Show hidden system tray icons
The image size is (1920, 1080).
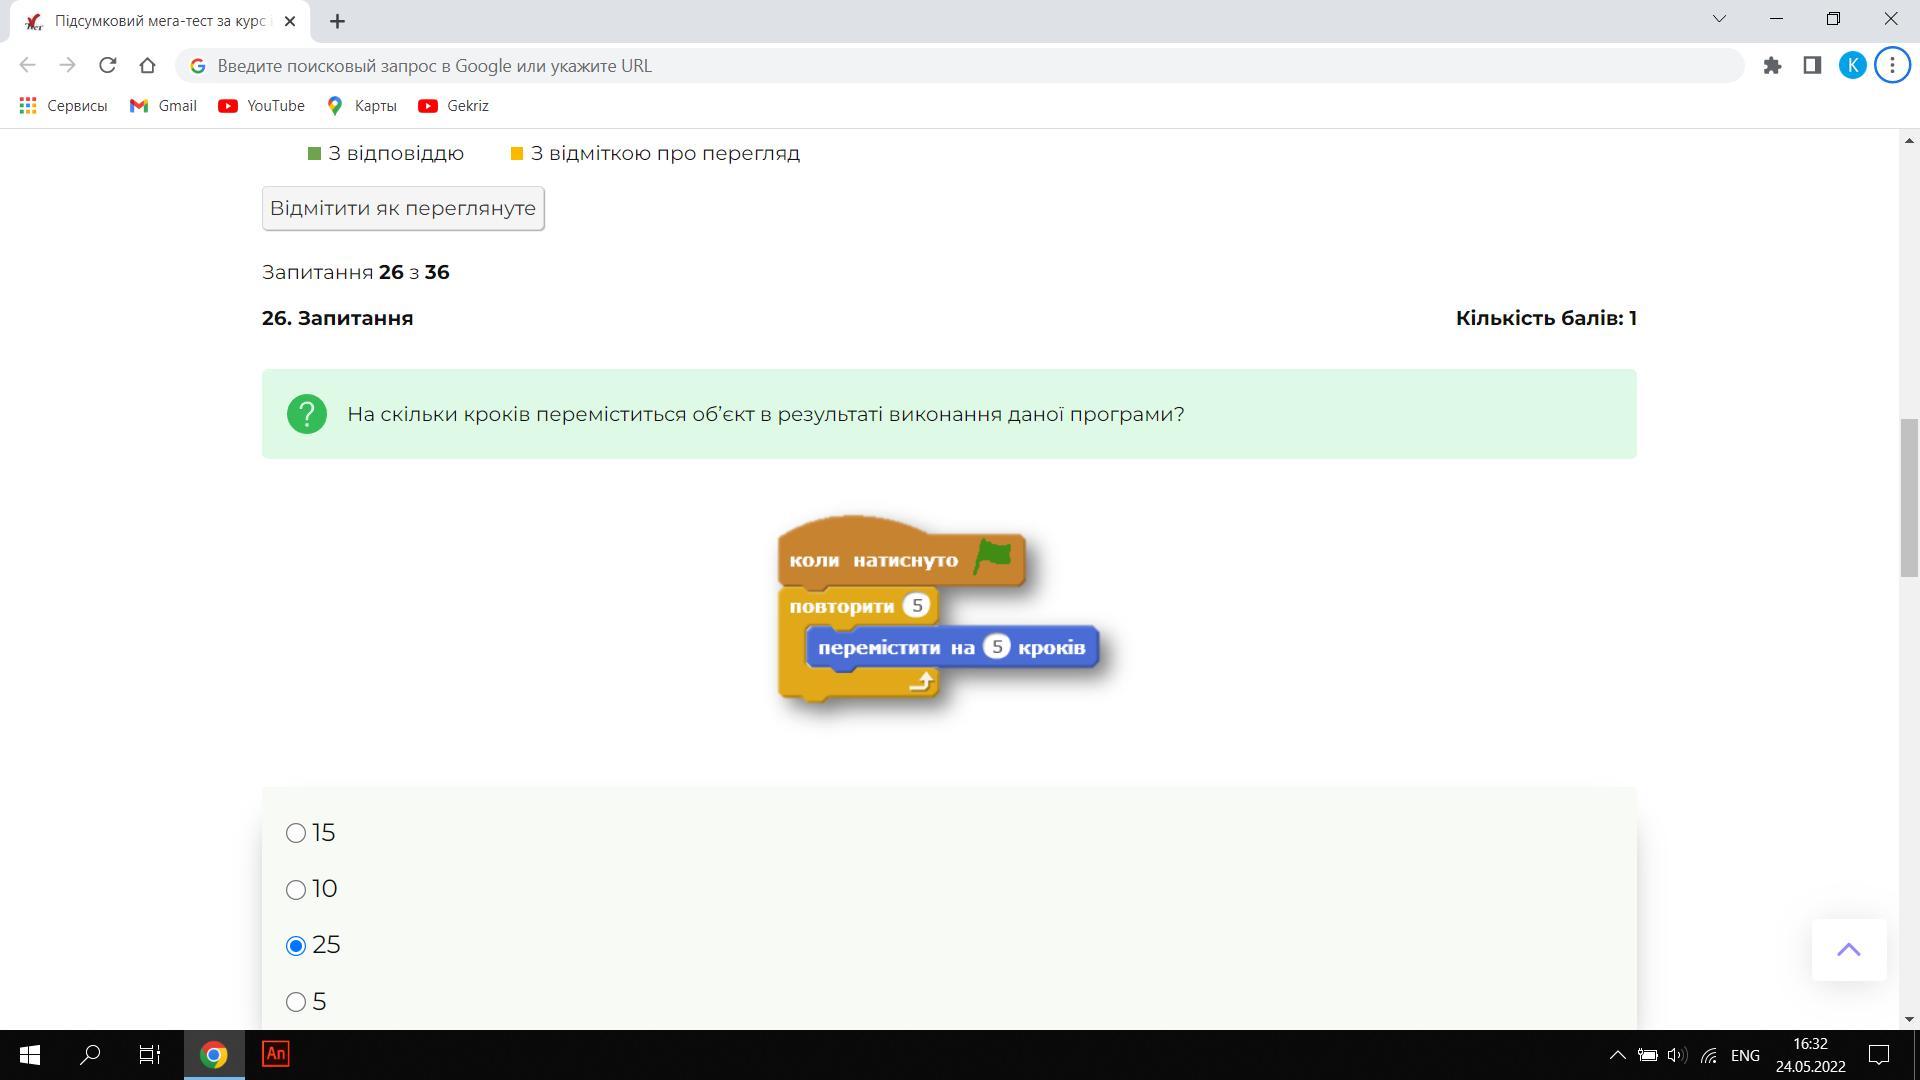pos(1616,1055)
